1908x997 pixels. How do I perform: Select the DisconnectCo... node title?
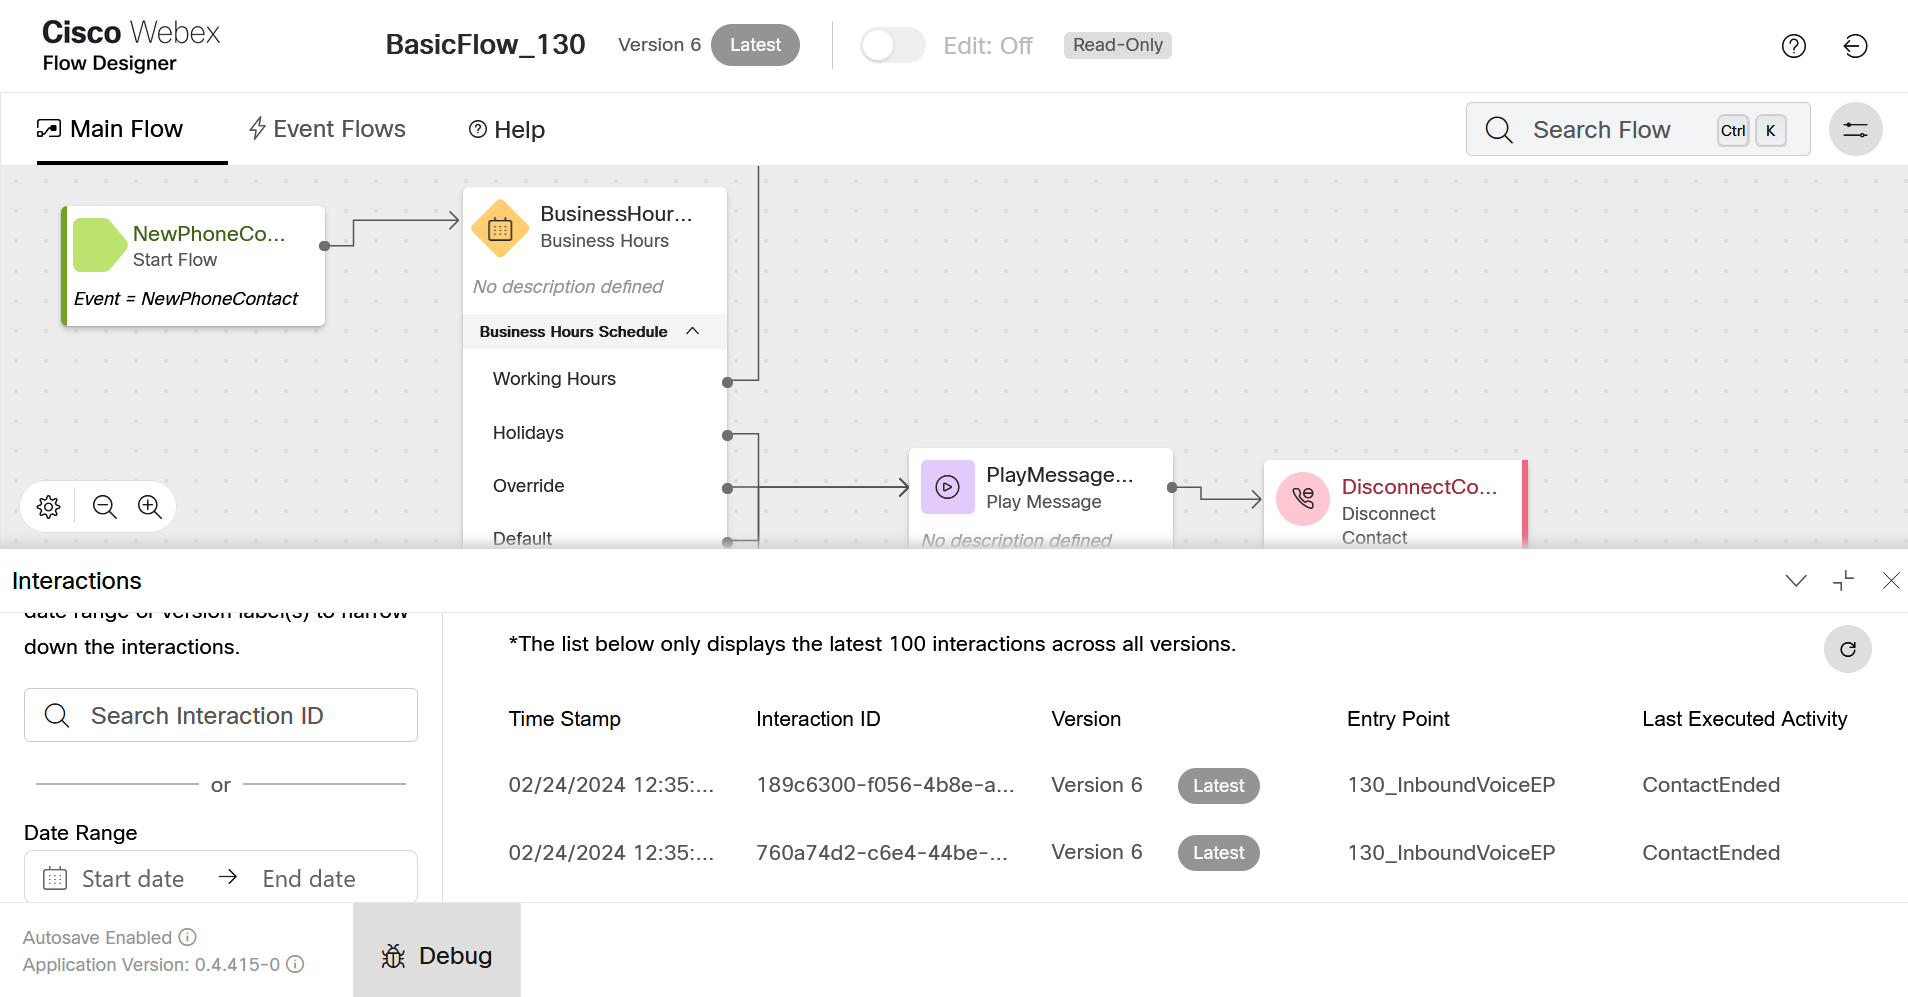[1419, 487]
